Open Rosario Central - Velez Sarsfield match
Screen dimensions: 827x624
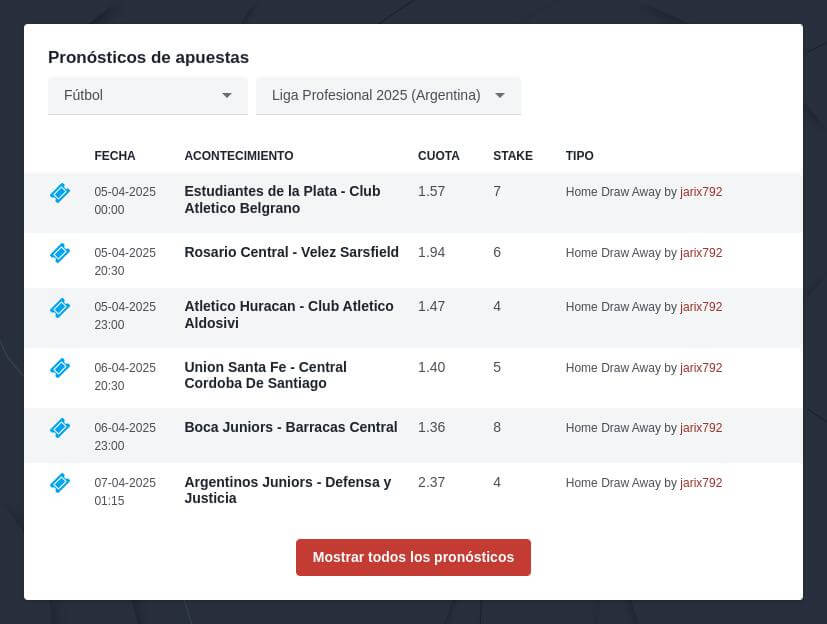[x=292, y=252]
